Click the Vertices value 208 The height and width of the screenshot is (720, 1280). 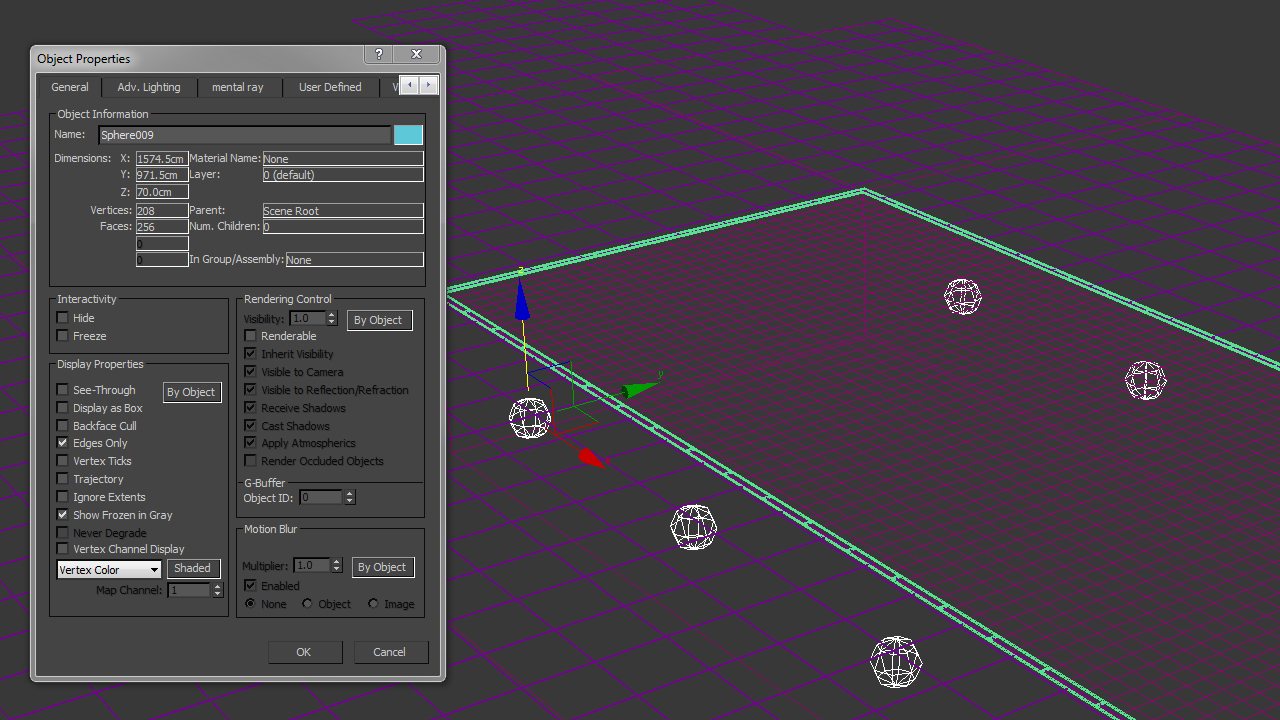pyautogui.click(x=162, y=211)
